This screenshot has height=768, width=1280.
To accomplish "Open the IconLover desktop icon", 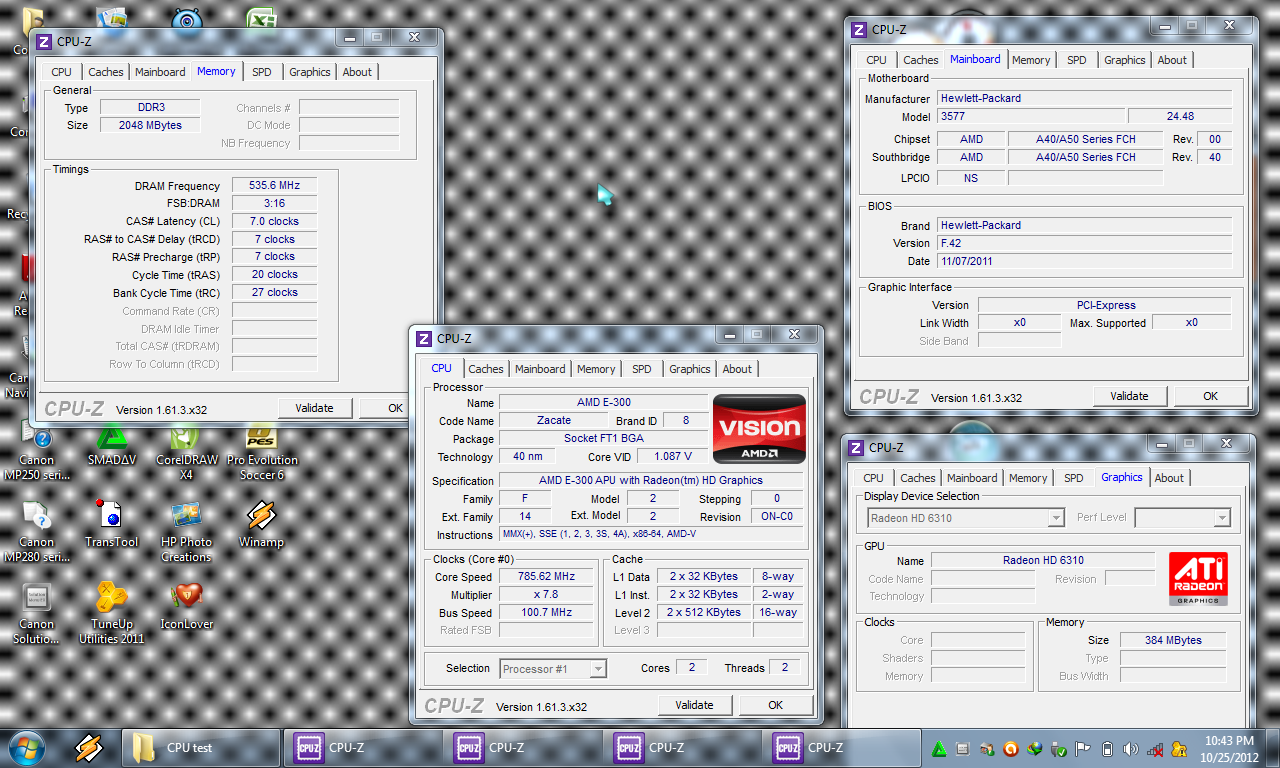I will pos(186,606).
